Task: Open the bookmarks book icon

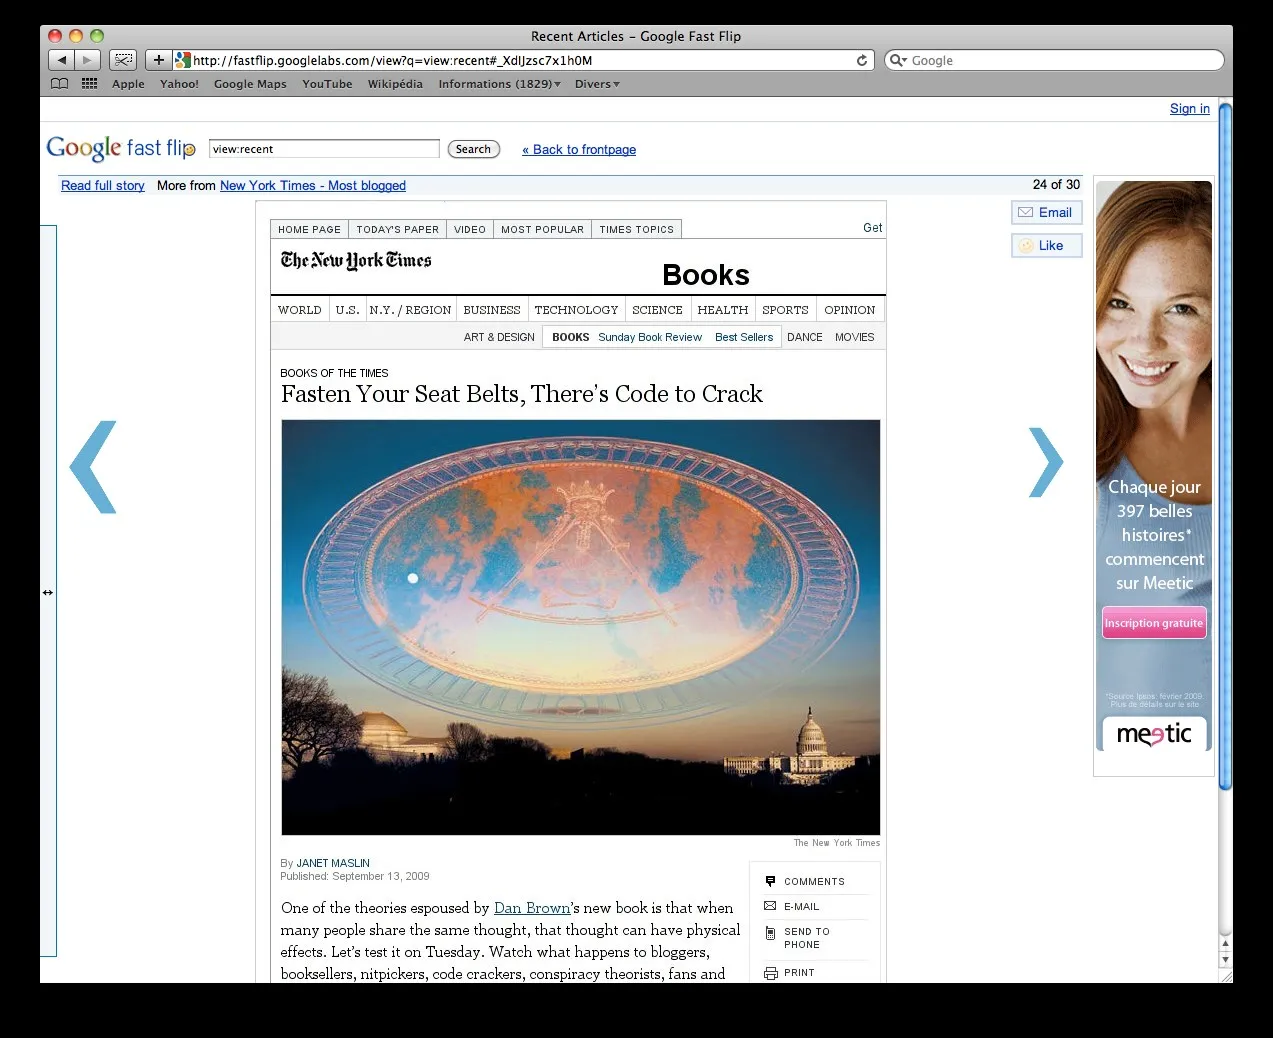Action: (60, 84)
